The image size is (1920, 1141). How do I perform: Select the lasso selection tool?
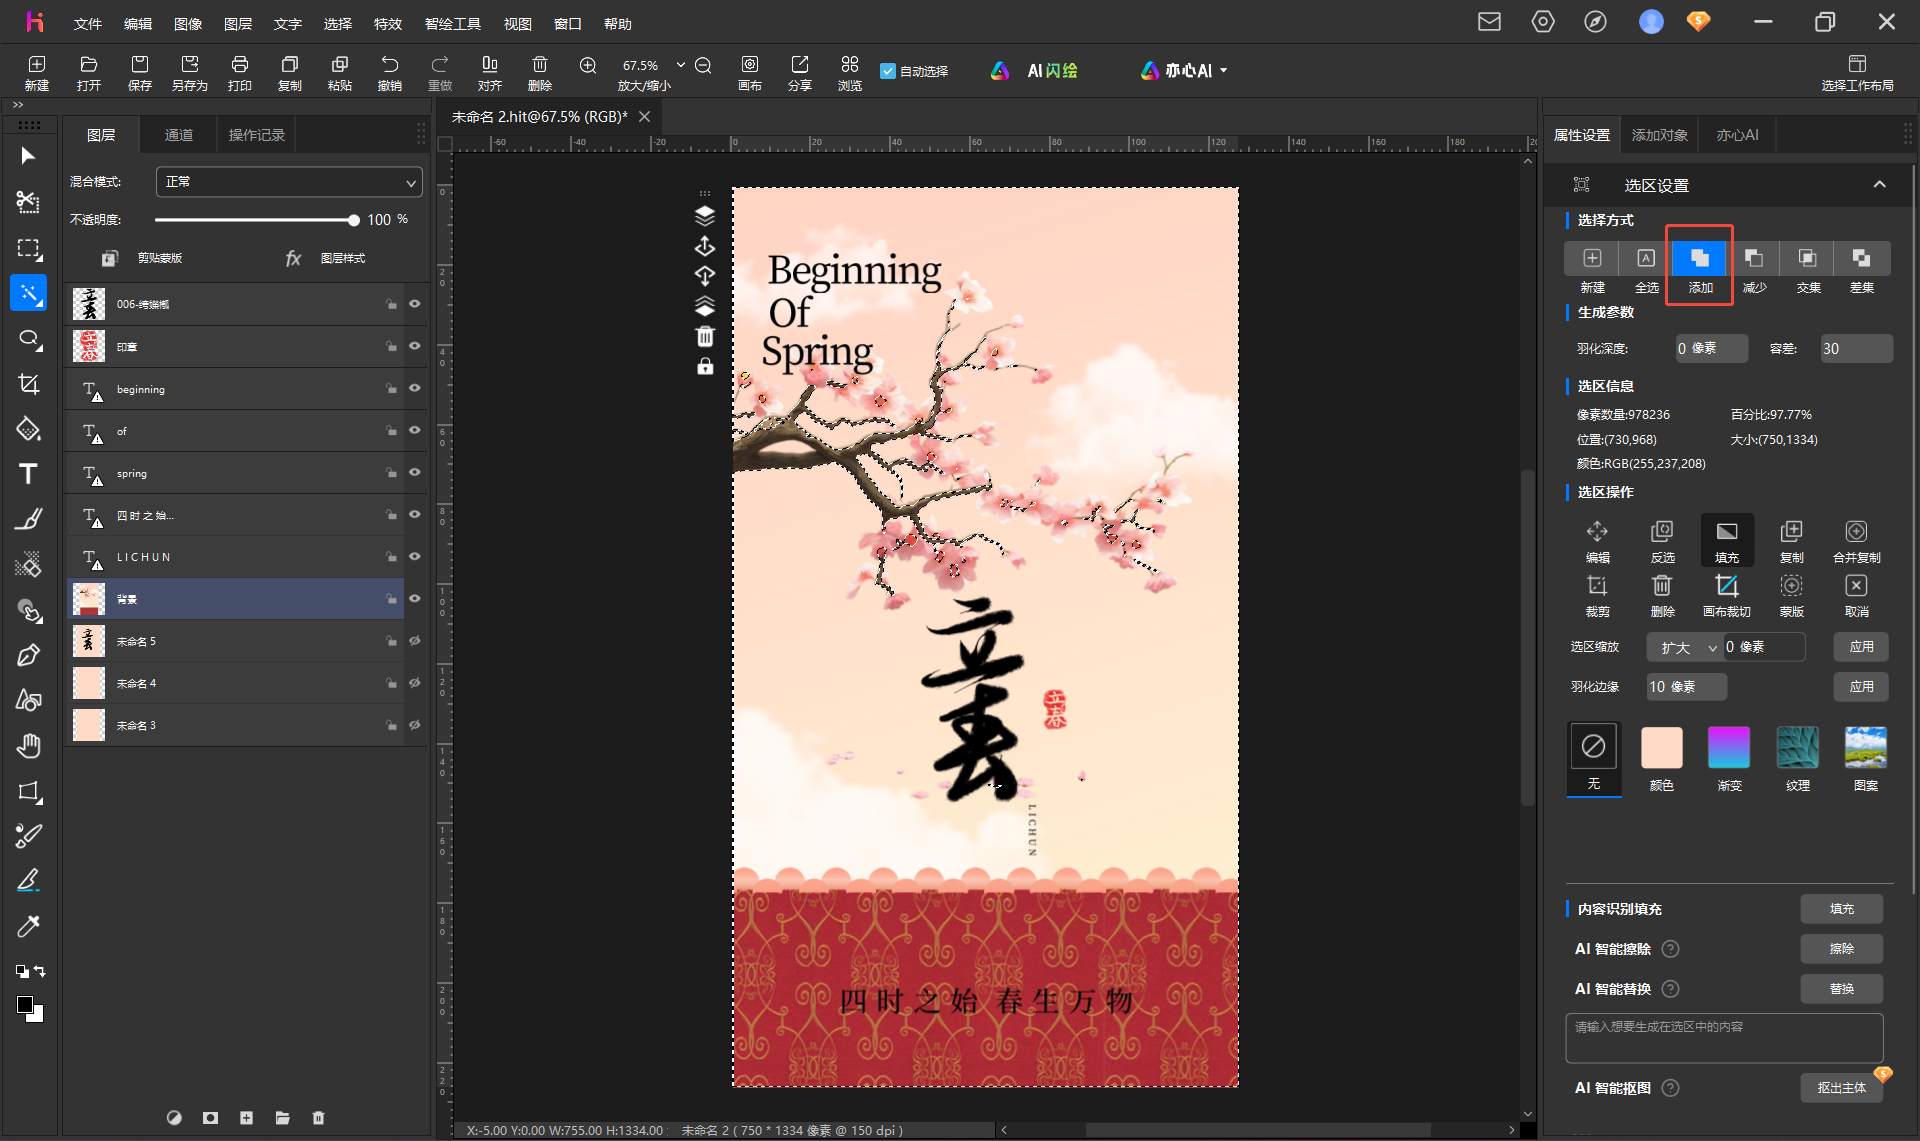tap(28, 340)
